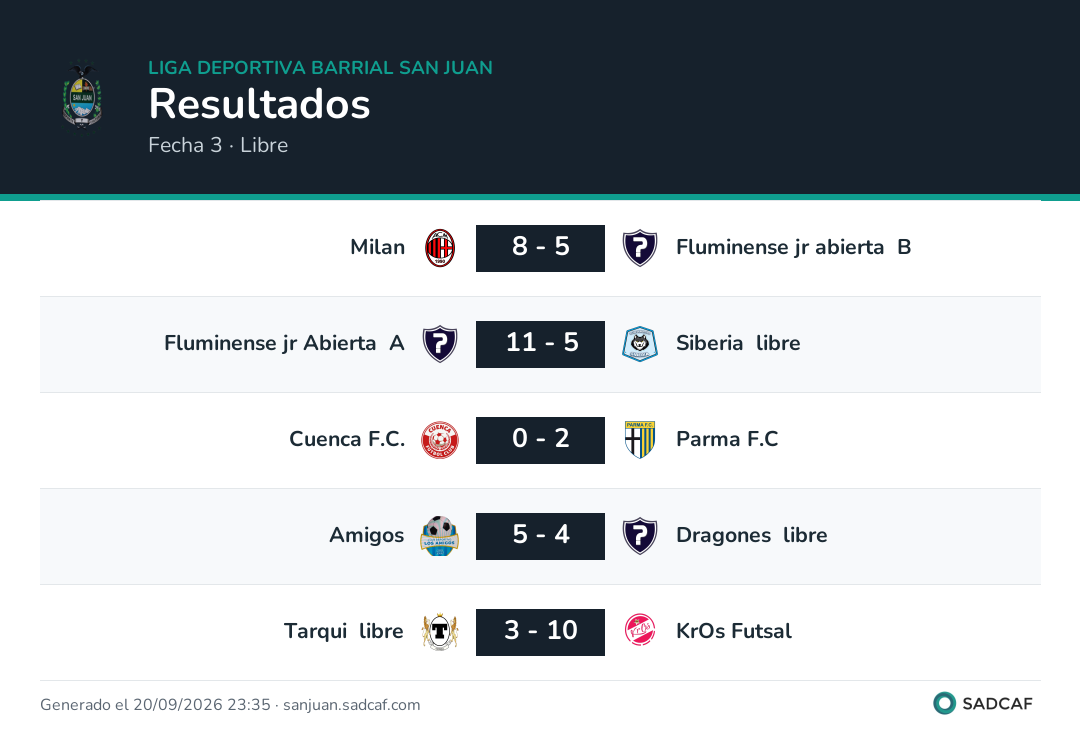Click the SADCAF logo in the footer
Image resolution: width=1080 pixels, height=756 pixels.
click(x=983, y=703)
